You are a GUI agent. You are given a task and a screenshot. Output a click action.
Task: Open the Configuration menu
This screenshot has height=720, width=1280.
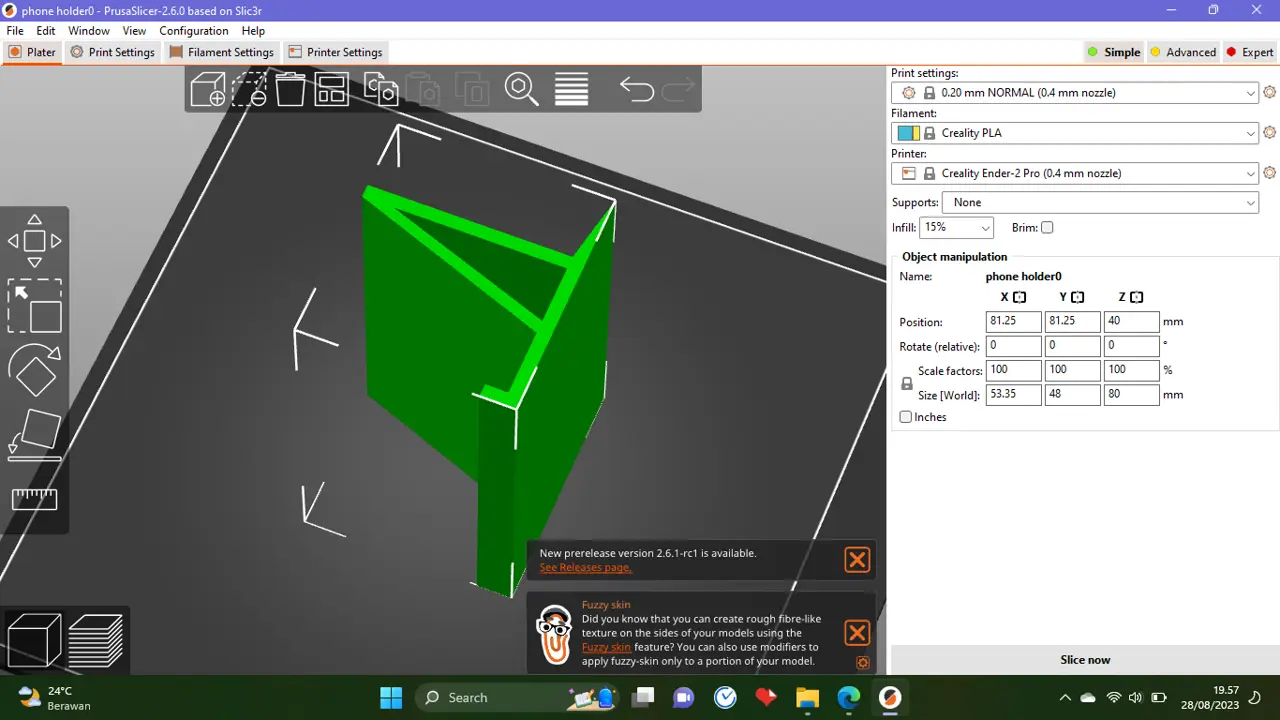point(194,31)
